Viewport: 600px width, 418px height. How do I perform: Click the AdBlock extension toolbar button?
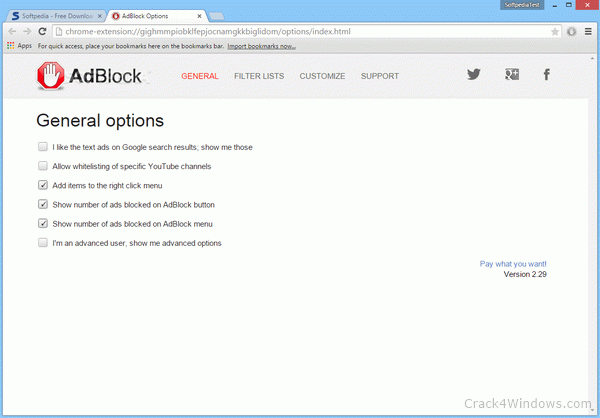coord(571,32)
